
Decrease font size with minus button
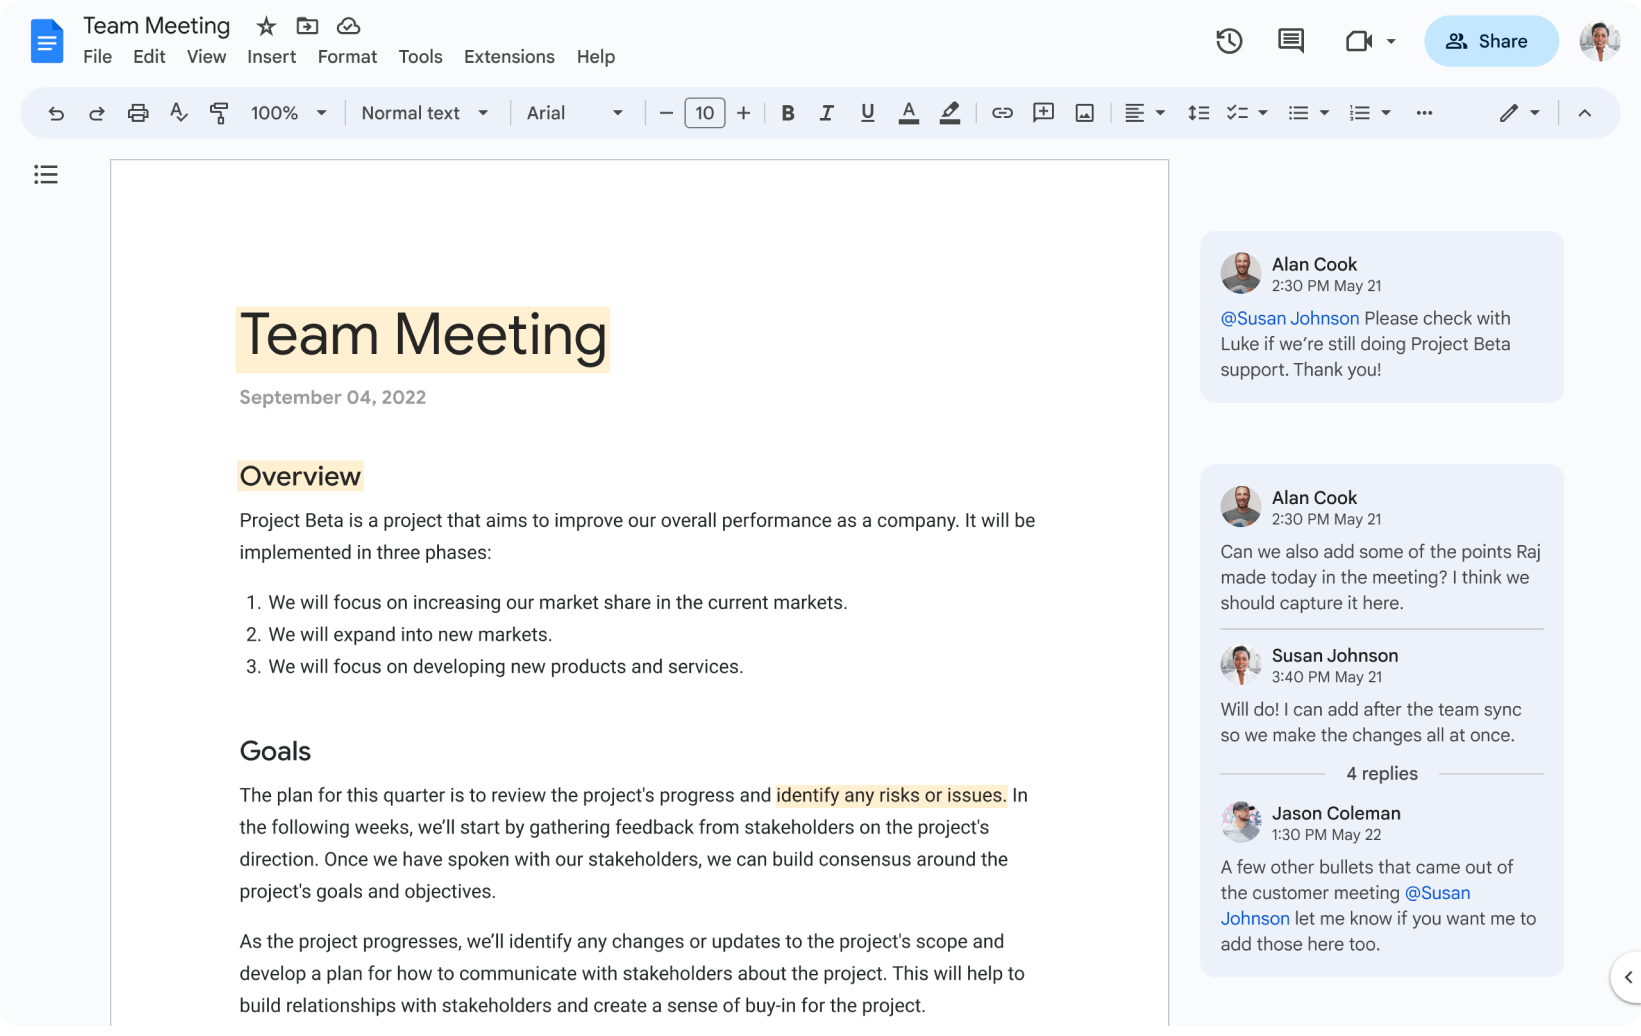(666, 113)
